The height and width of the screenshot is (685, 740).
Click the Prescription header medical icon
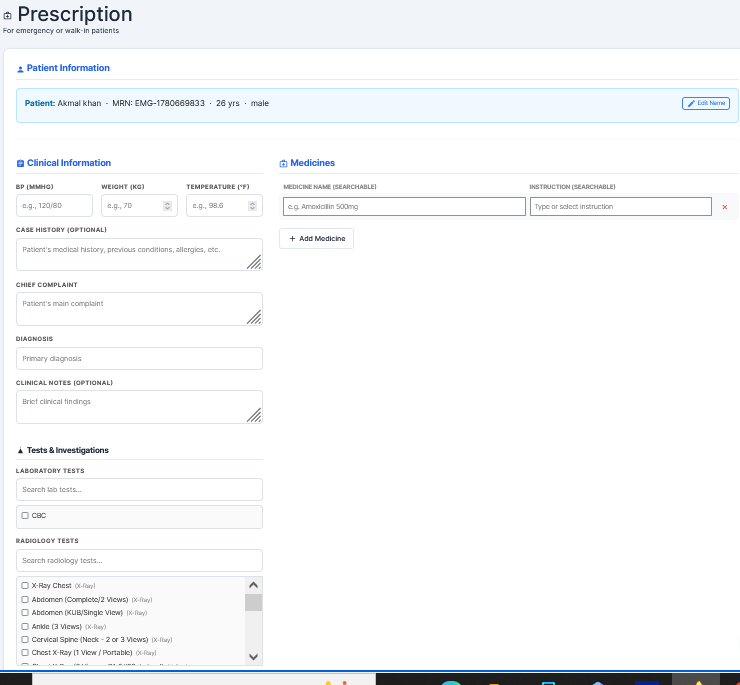pyautogui.click(x=7, y=16)
